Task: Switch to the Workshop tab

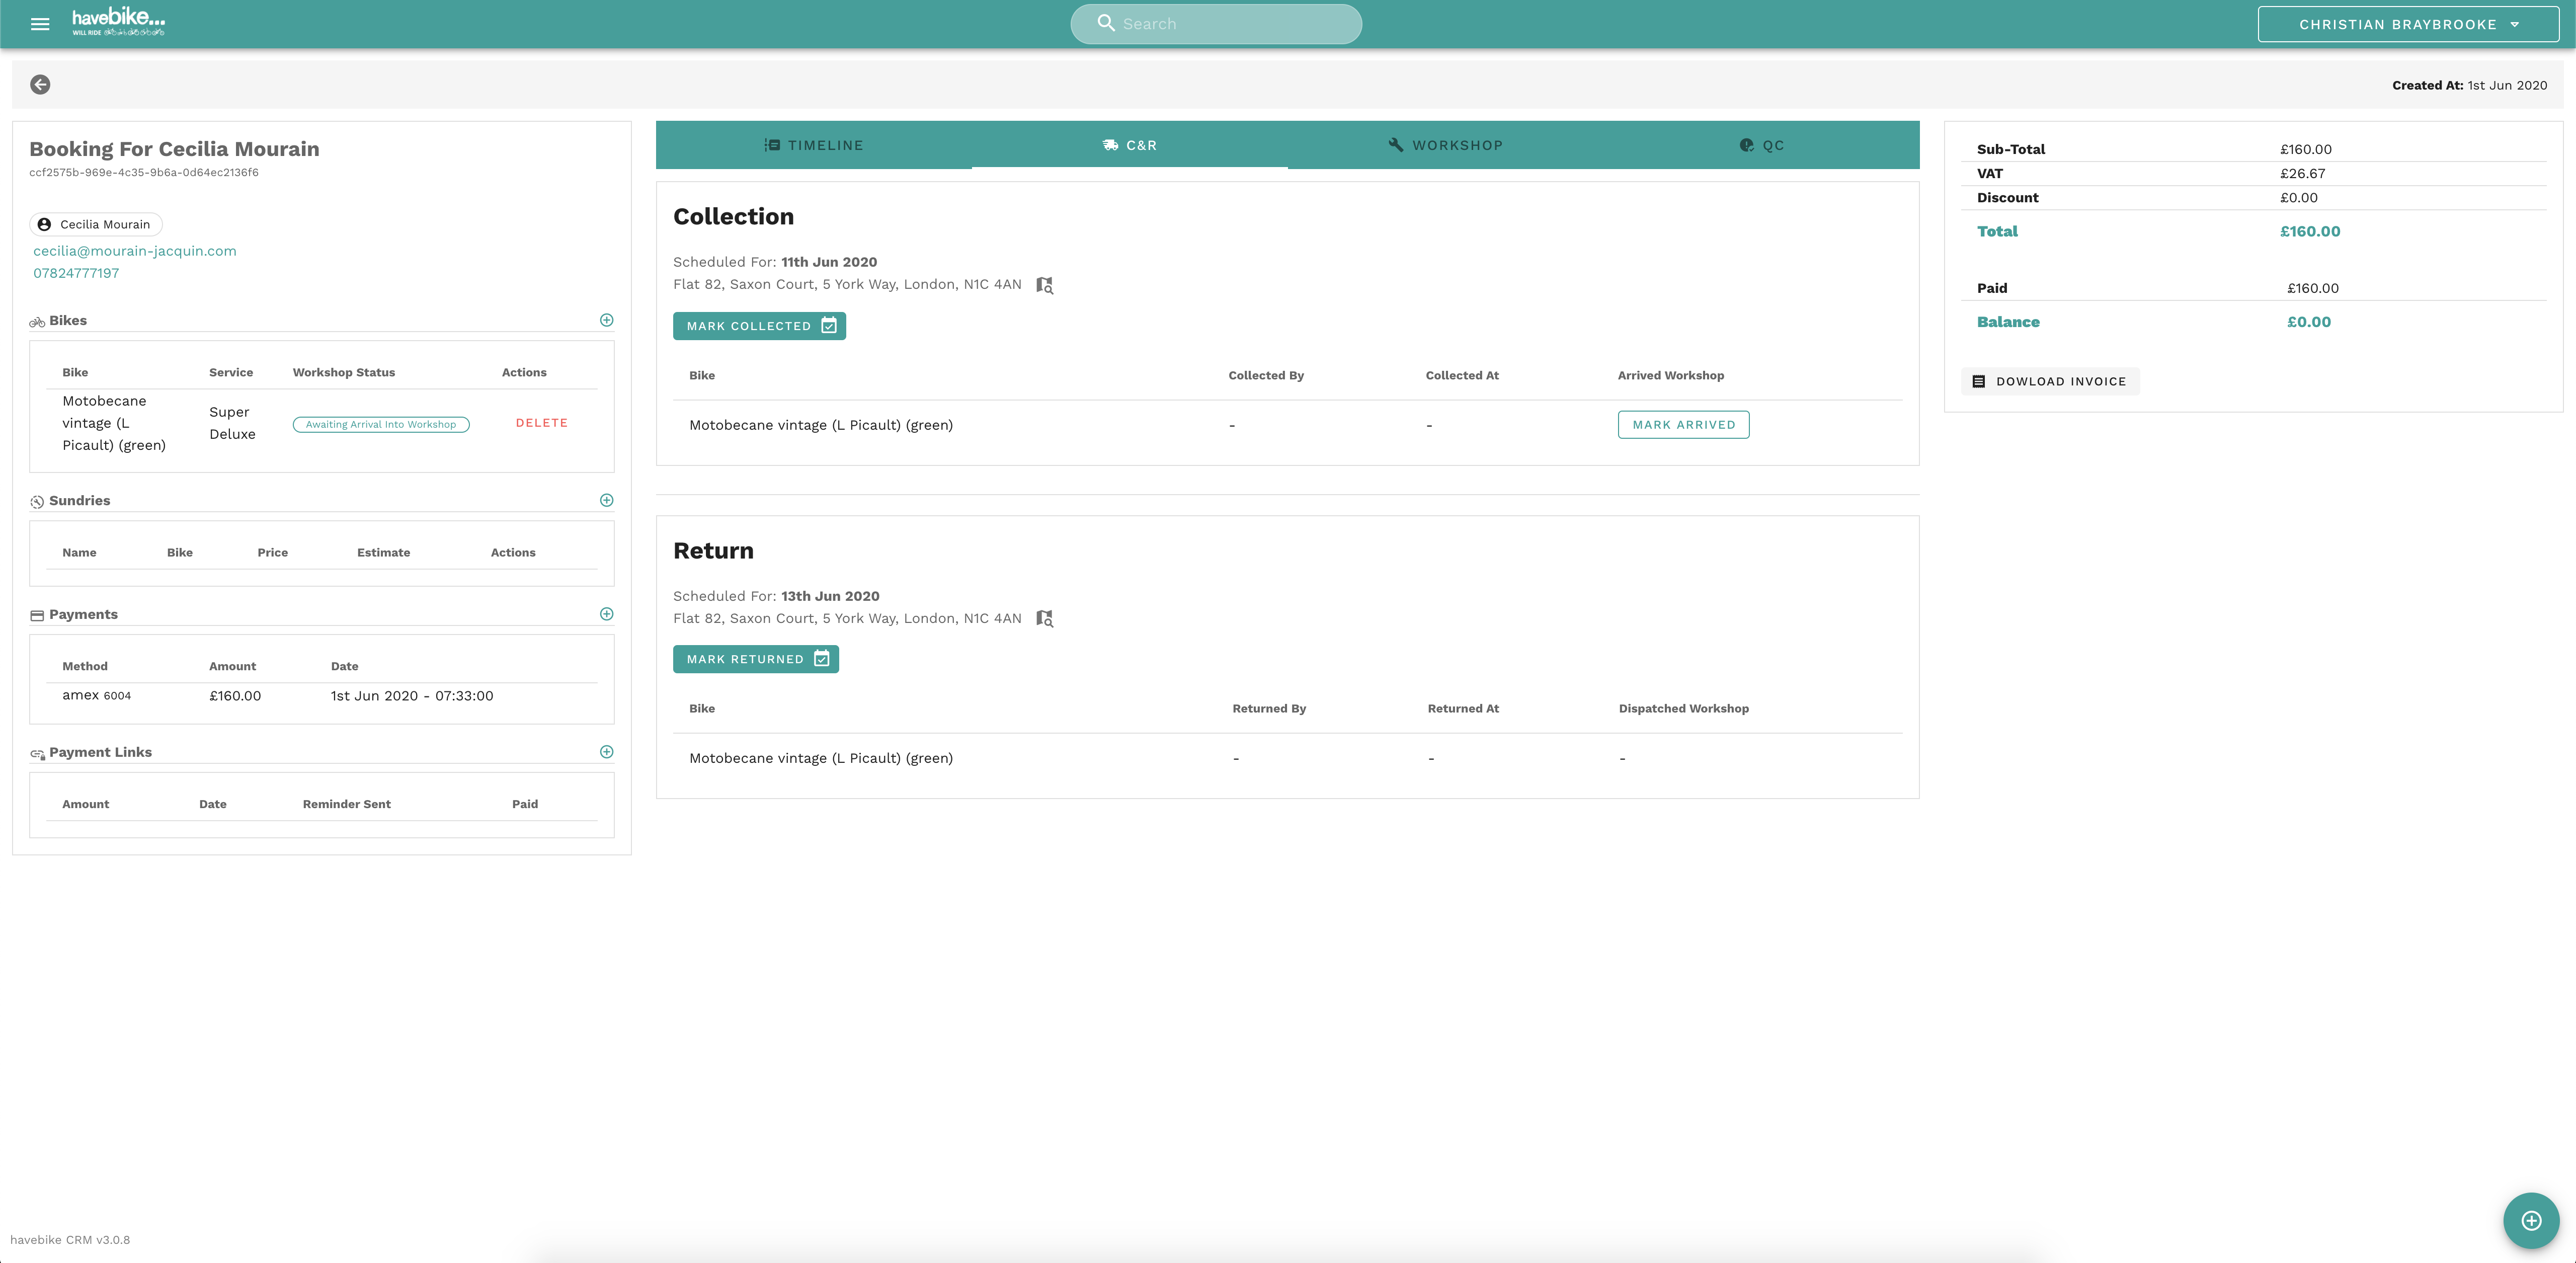Action: coord(1445,145)
